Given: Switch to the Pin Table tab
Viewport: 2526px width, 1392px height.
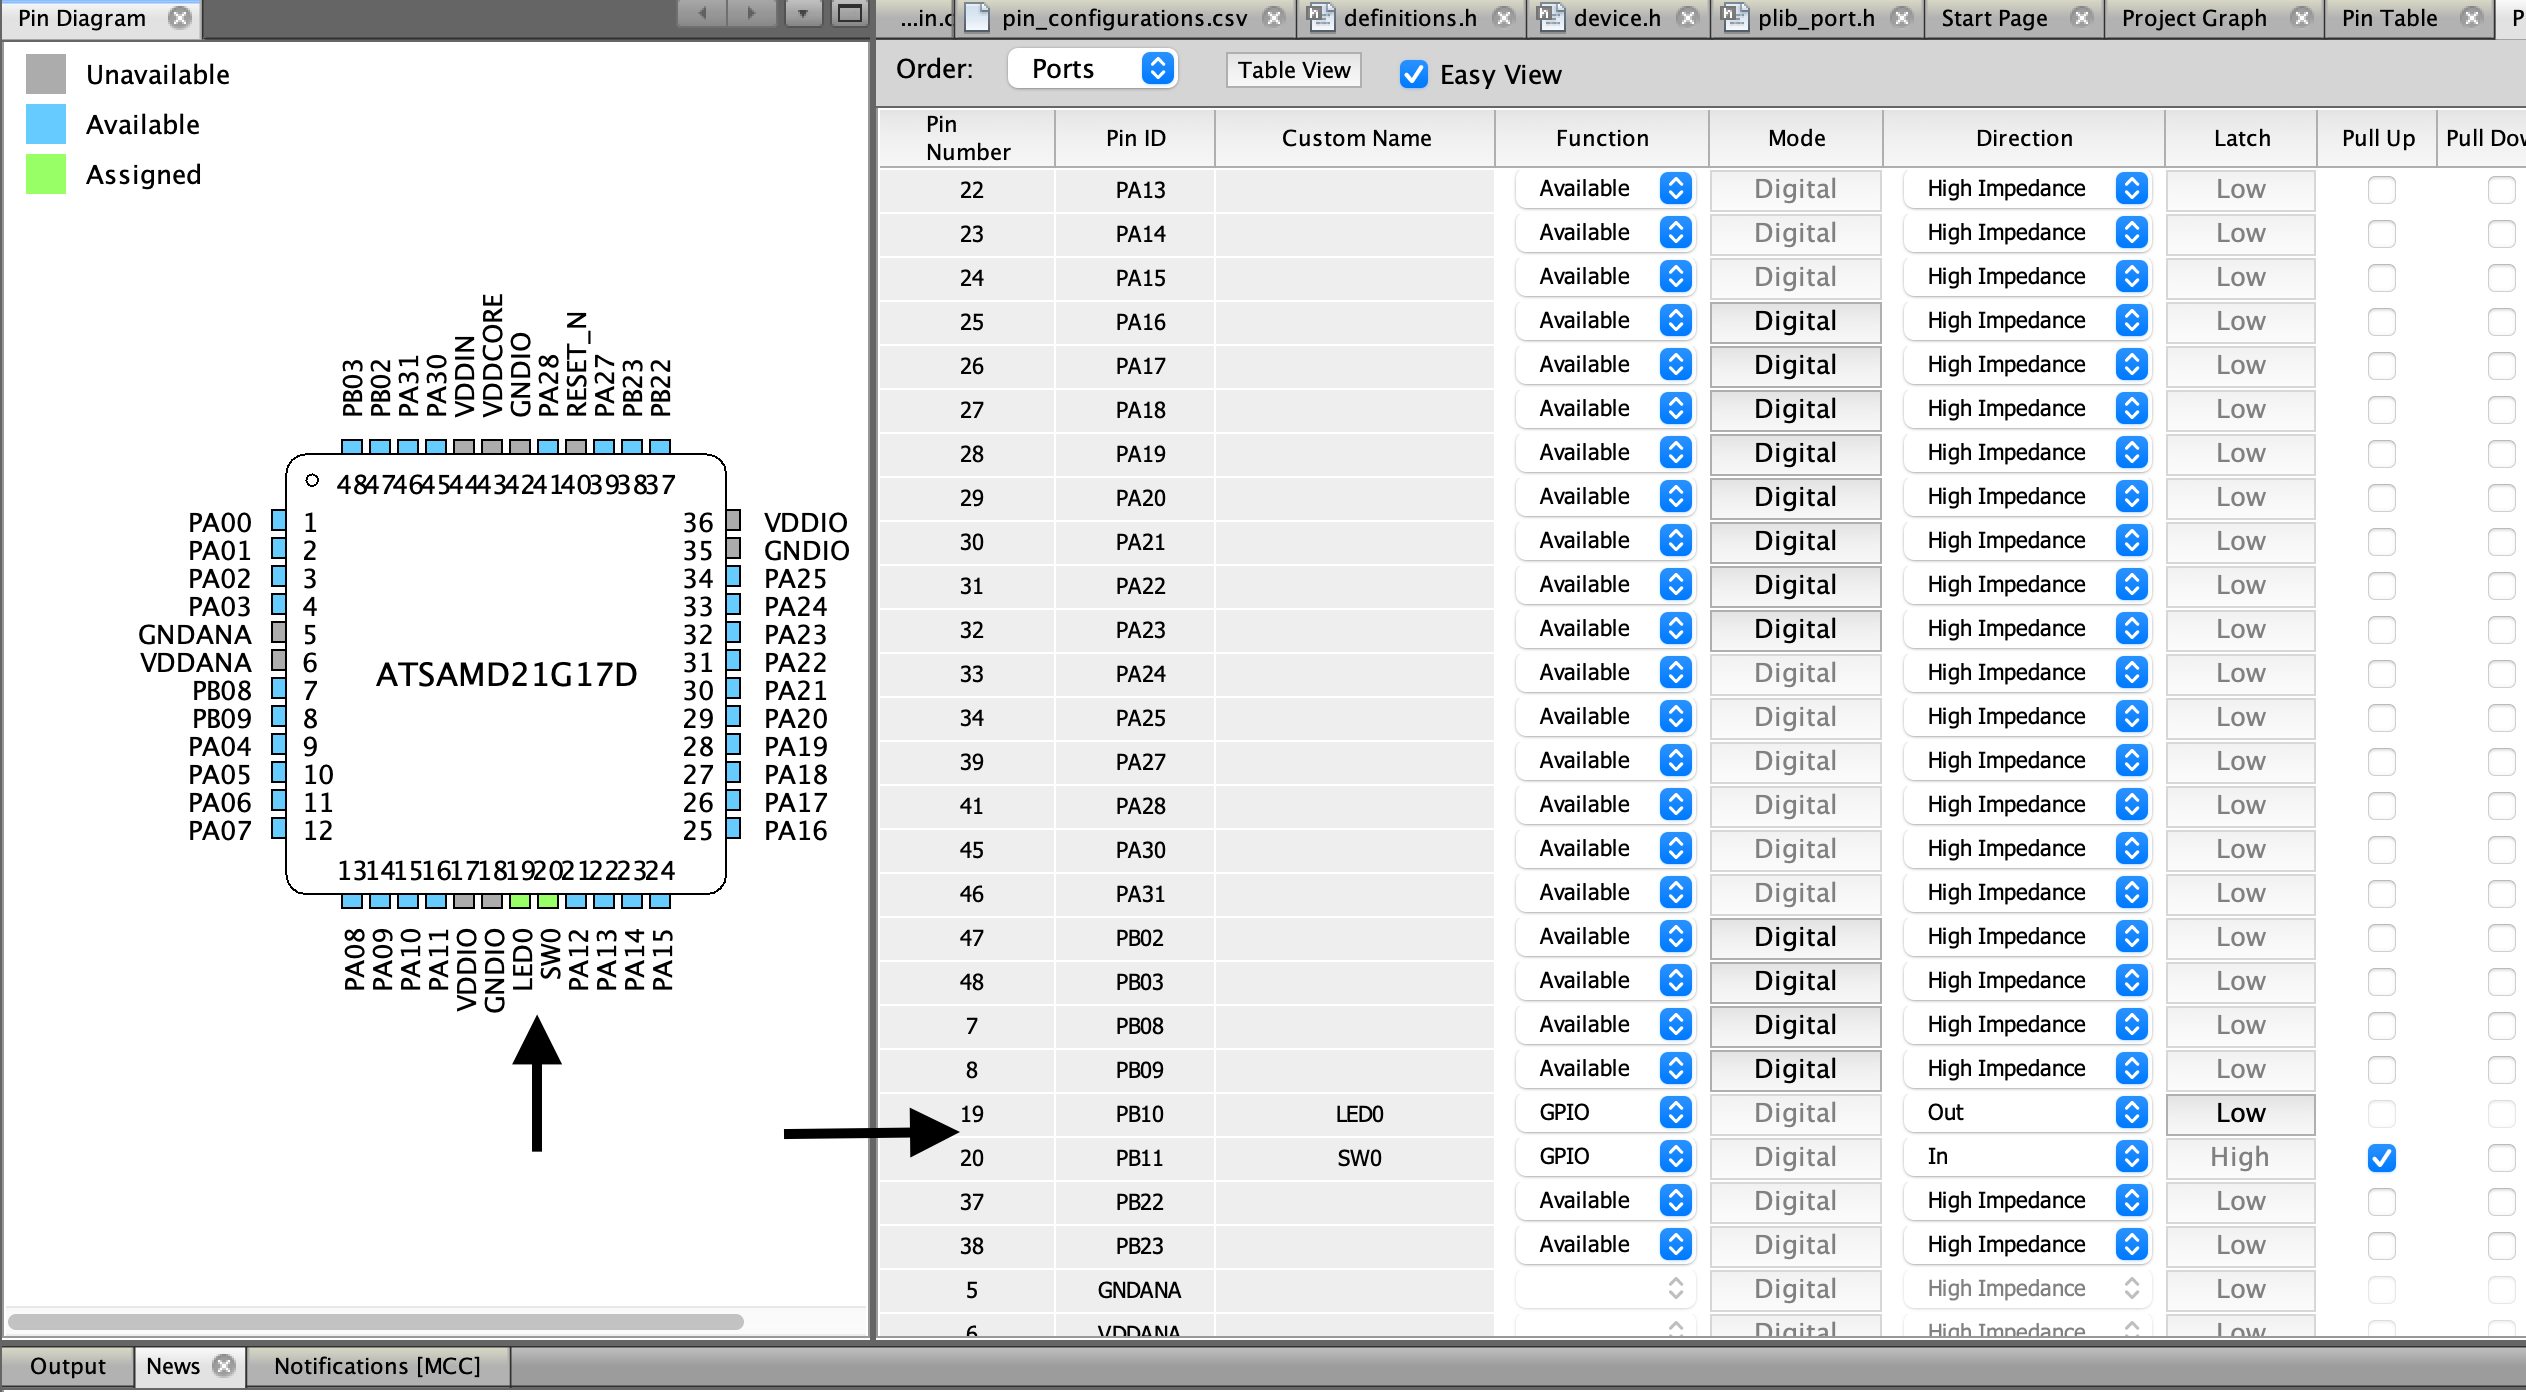Looking at the screenshot, I should click(x=2390, y=17).
